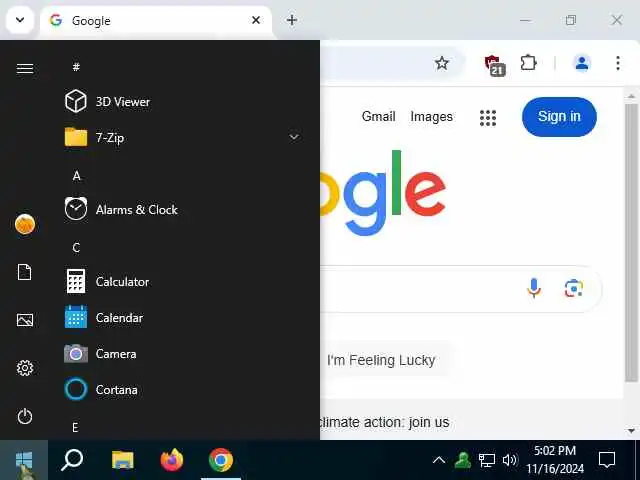Expand the Start menu hamburger button
The height and width of the screenshot is (480, 640).
point(24,68)
